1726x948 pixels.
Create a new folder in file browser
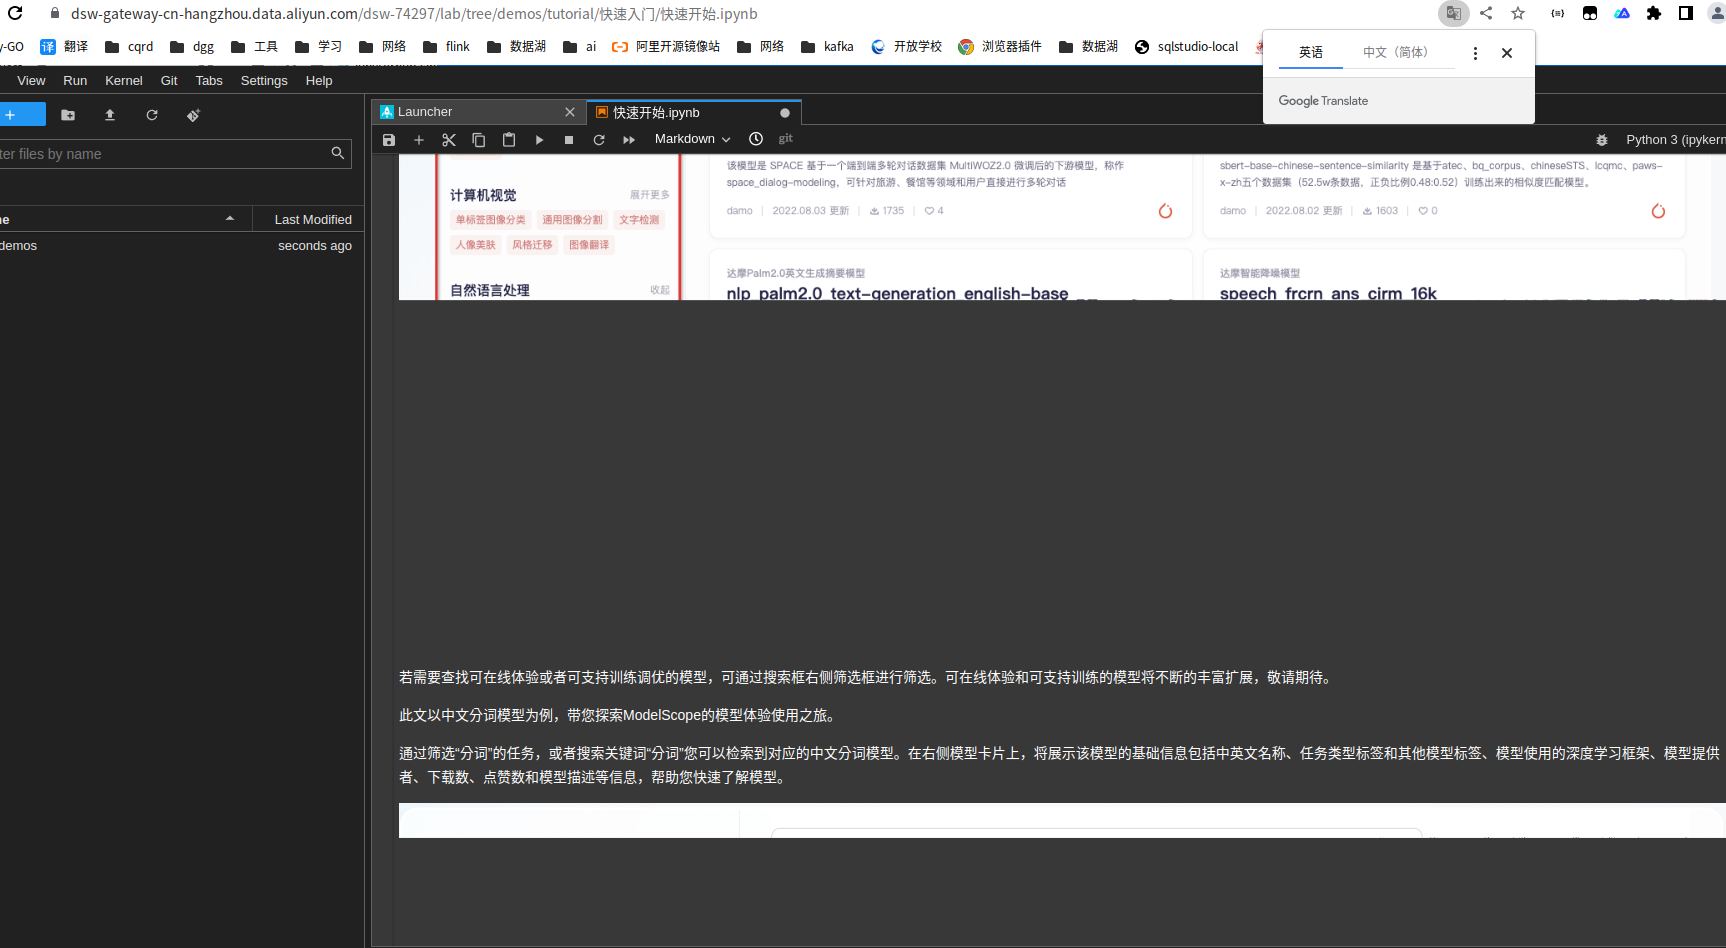pyautogui.click(x=67, y=114)
